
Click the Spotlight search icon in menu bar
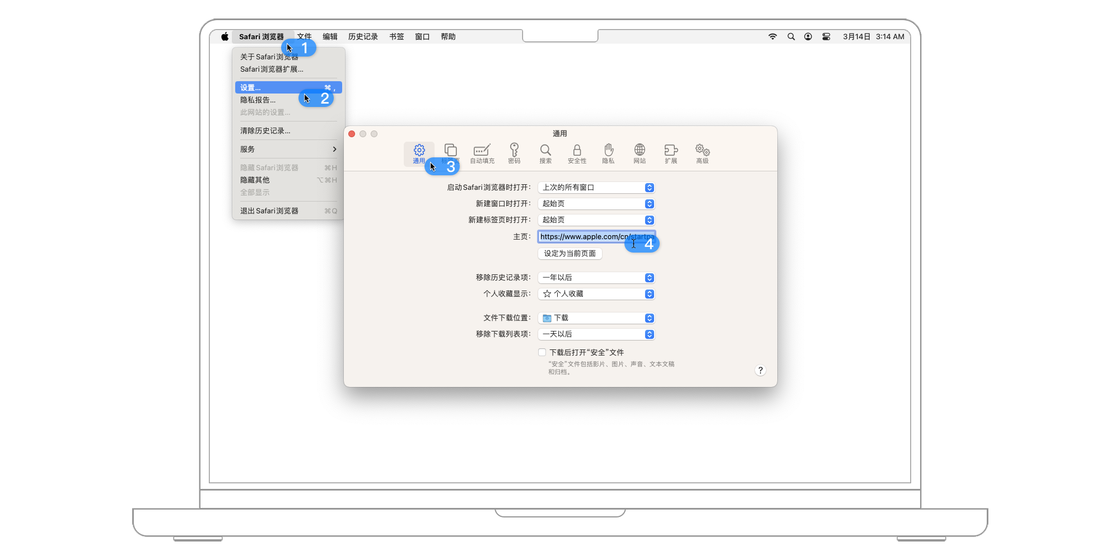pyautogui.click(x=790, y=37)
